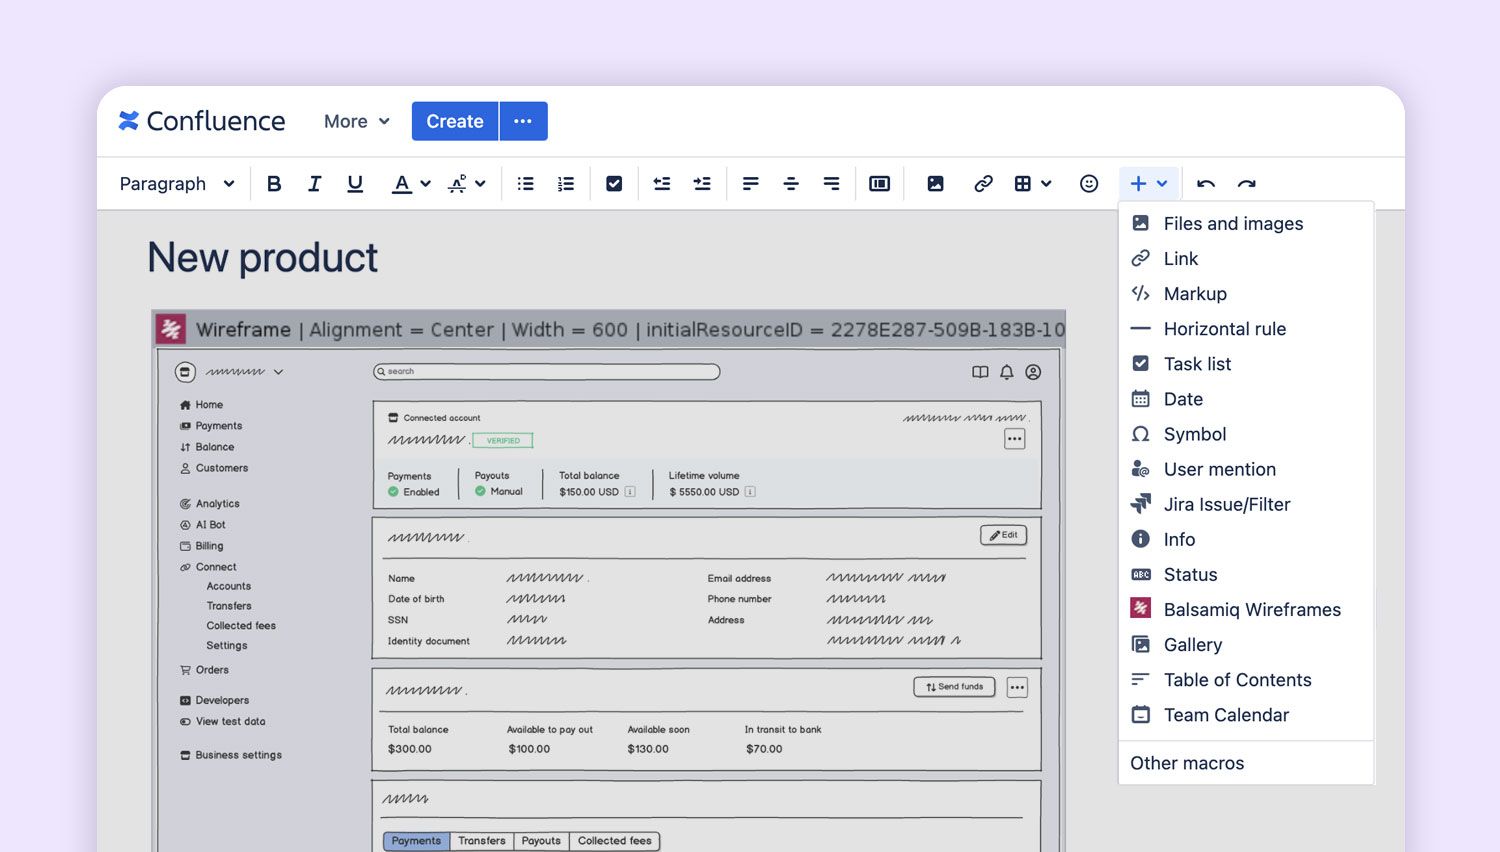Click Analytics in the wireframe sidebar
Image resolution: width=1500 pixels, height=852 pixels.
pos(210,504)
